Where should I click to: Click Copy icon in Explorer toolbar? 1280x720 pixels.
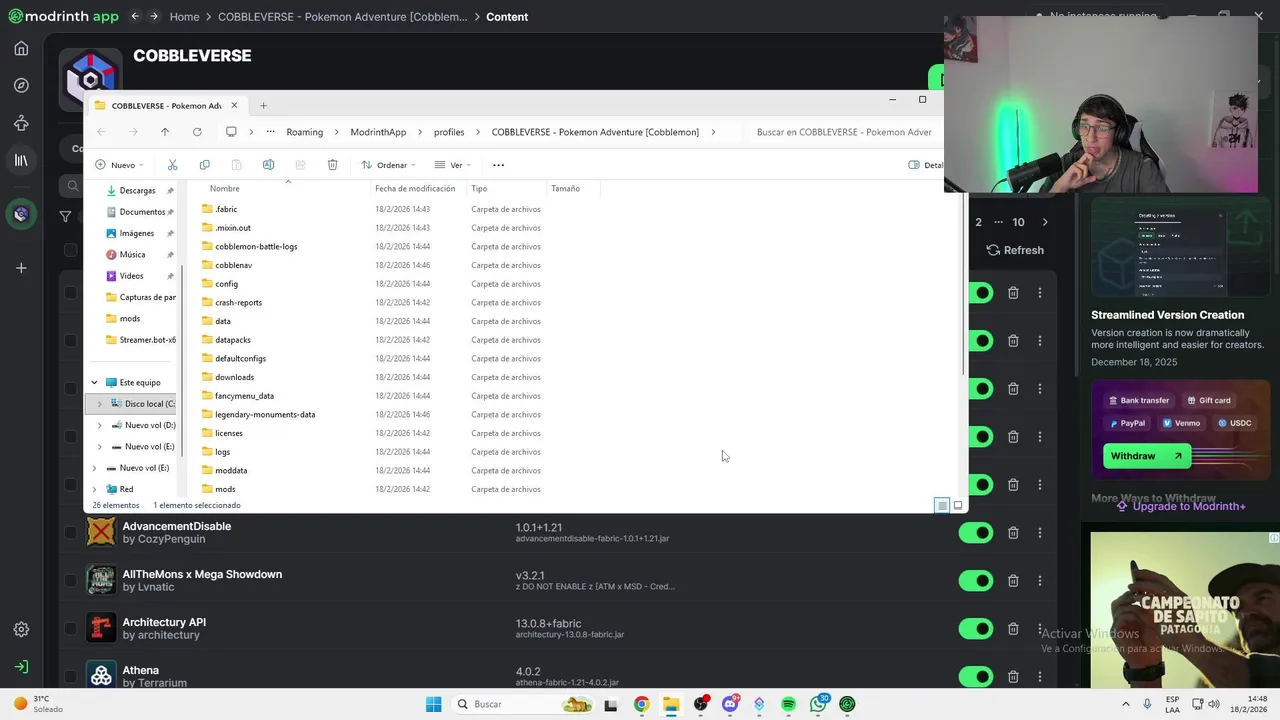coord(204,165)
